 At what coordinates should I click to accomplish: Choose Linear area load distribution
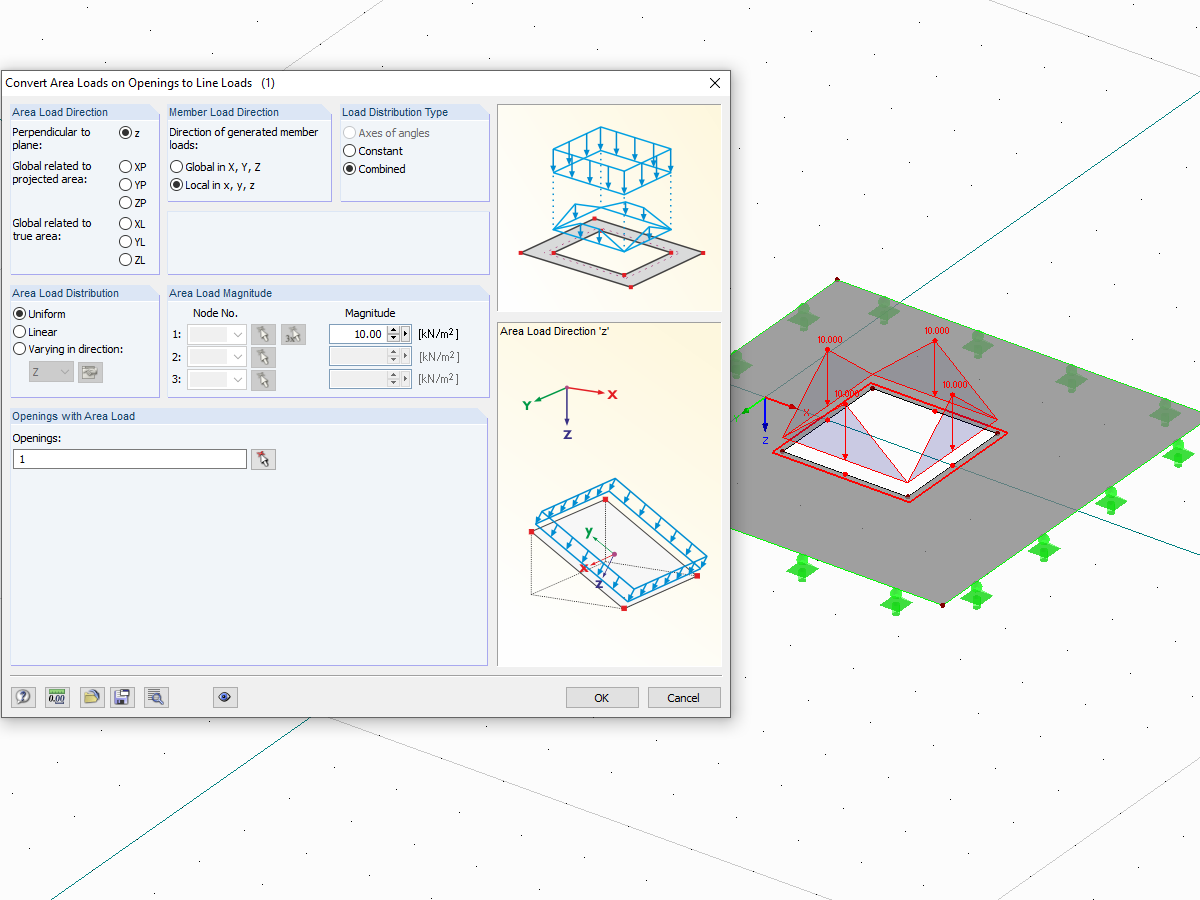click(18, 332)
